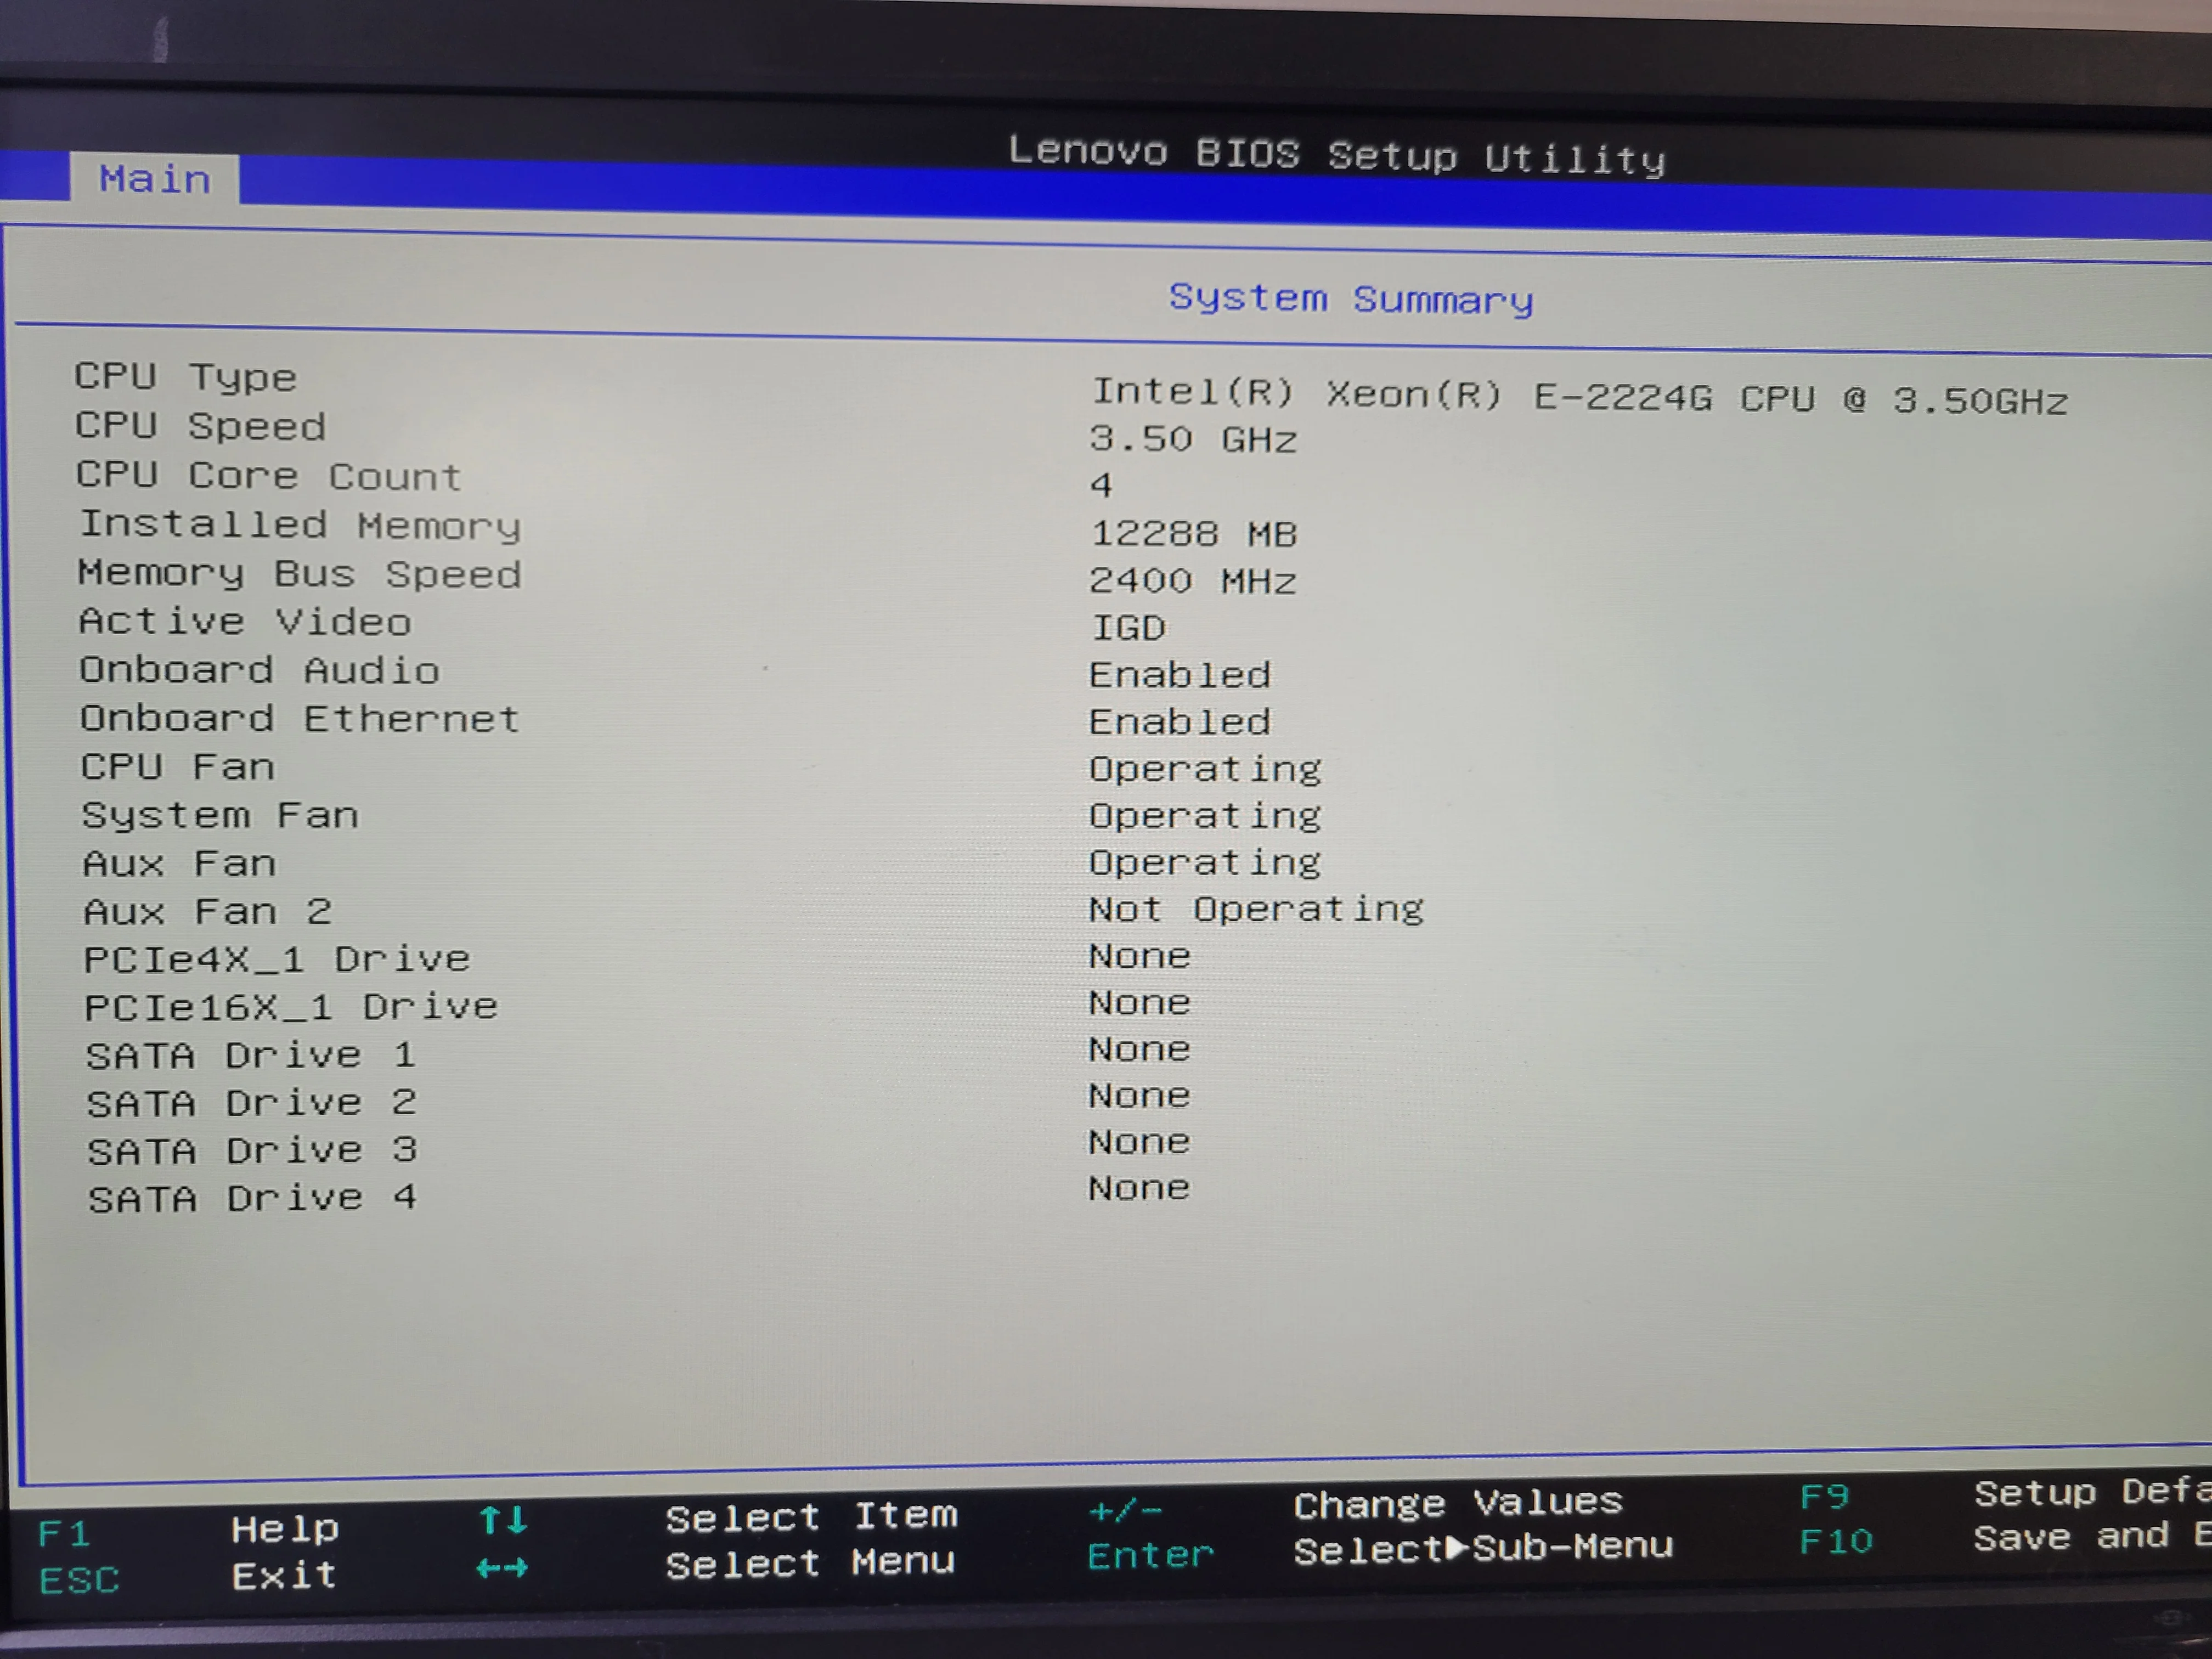Select the 2400 MHz value
Image resolution: width=2212 pixels, height=1659 pixels.
pos(1193,580)
